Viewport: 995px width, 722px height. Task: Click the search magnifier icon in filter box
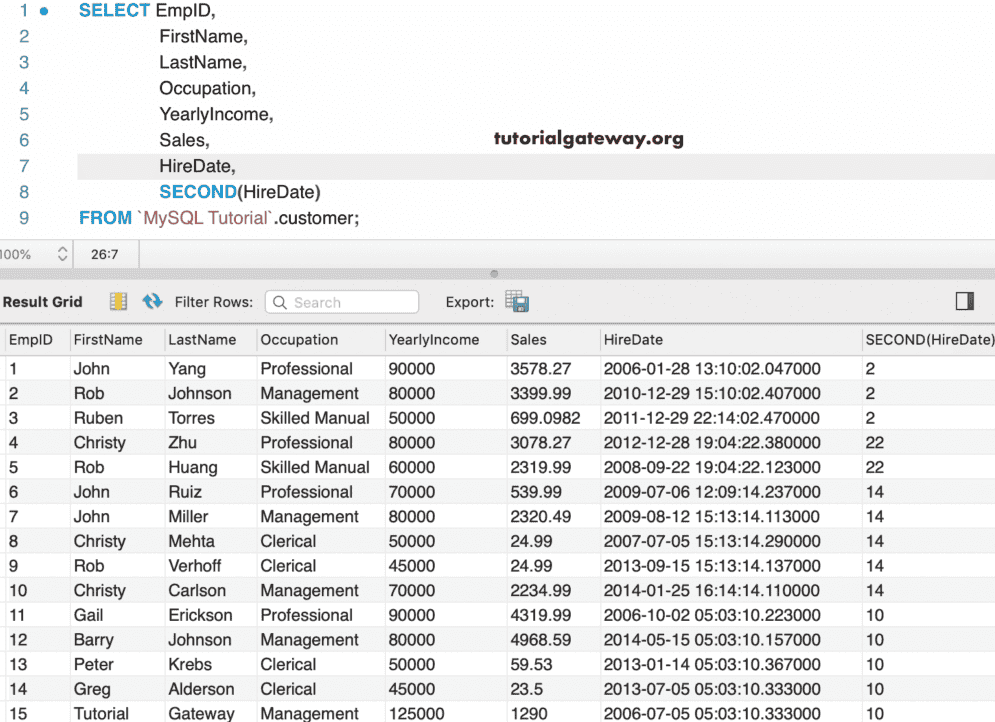(280, 302)
